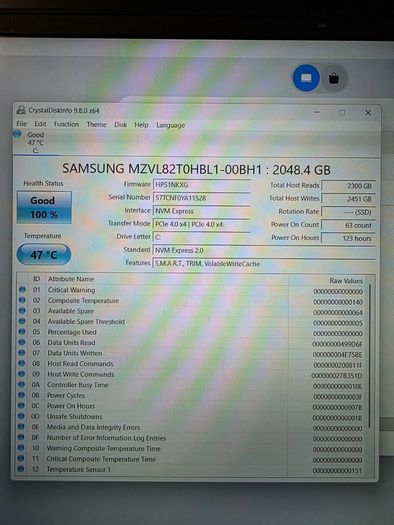Open the File menu
394x525 pixels.
point(22,124)
